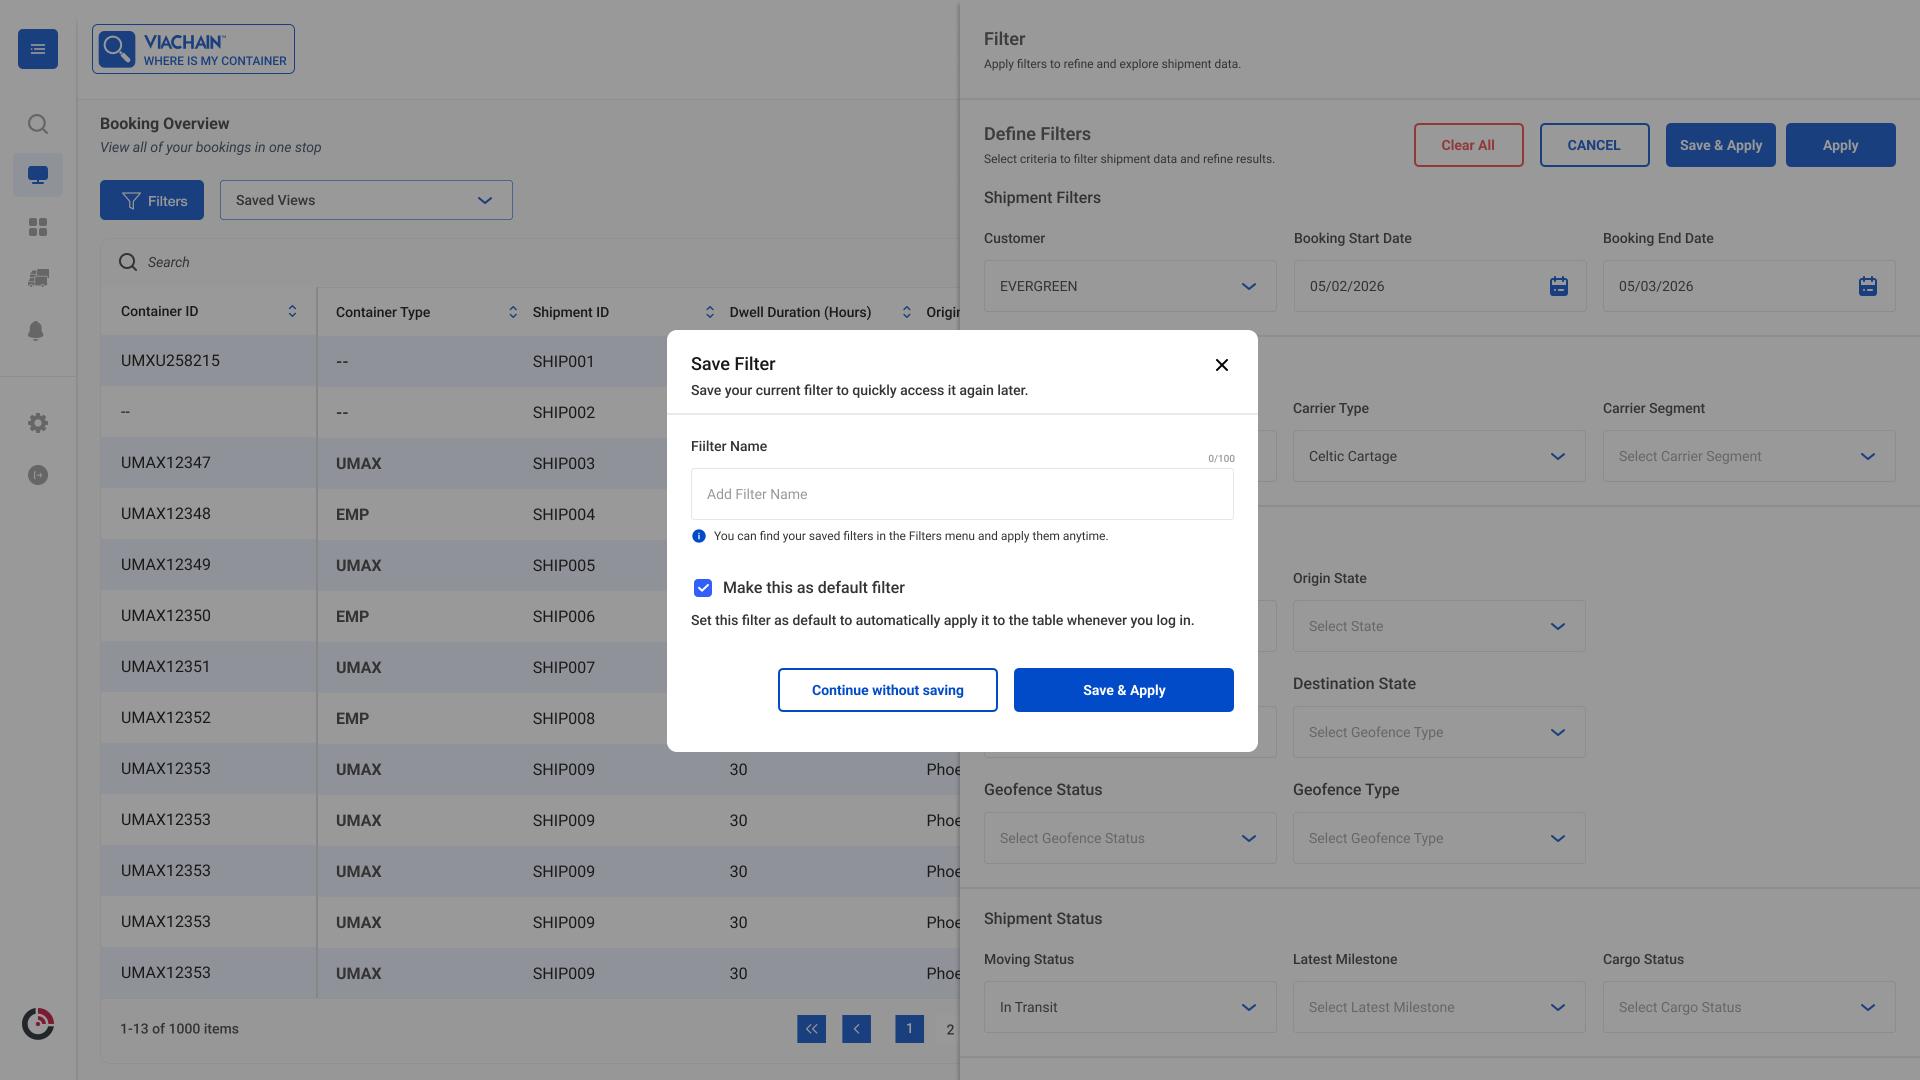Viewport: 1920px width, 1080px height.
Task: Open Booking End Date calendar icon
Action: [x=1867, y=286]
